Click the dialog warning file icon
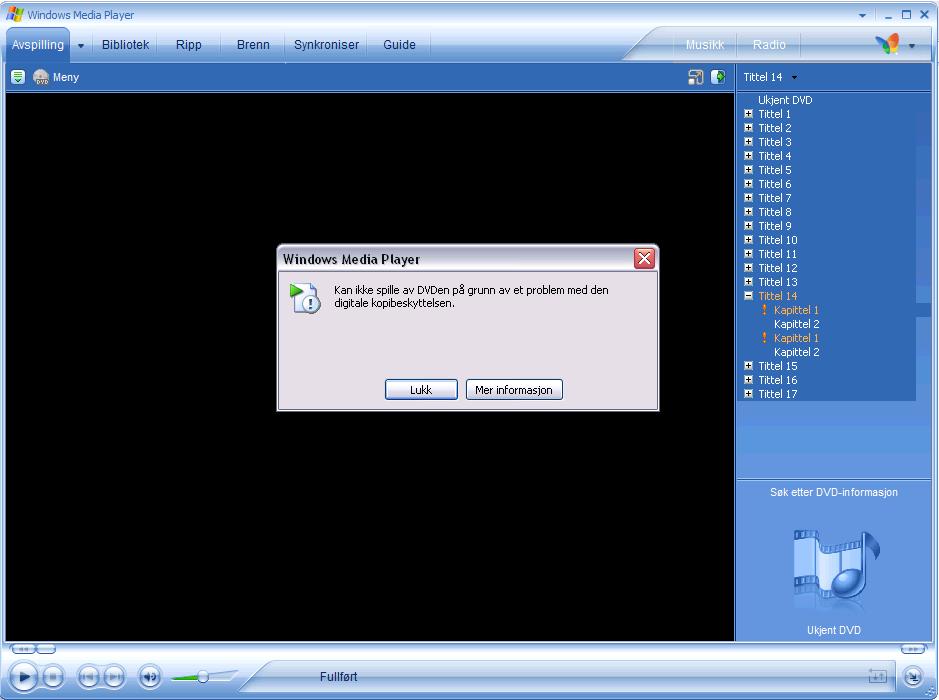This screenshot has width=939, height=700. coord(305,298)
